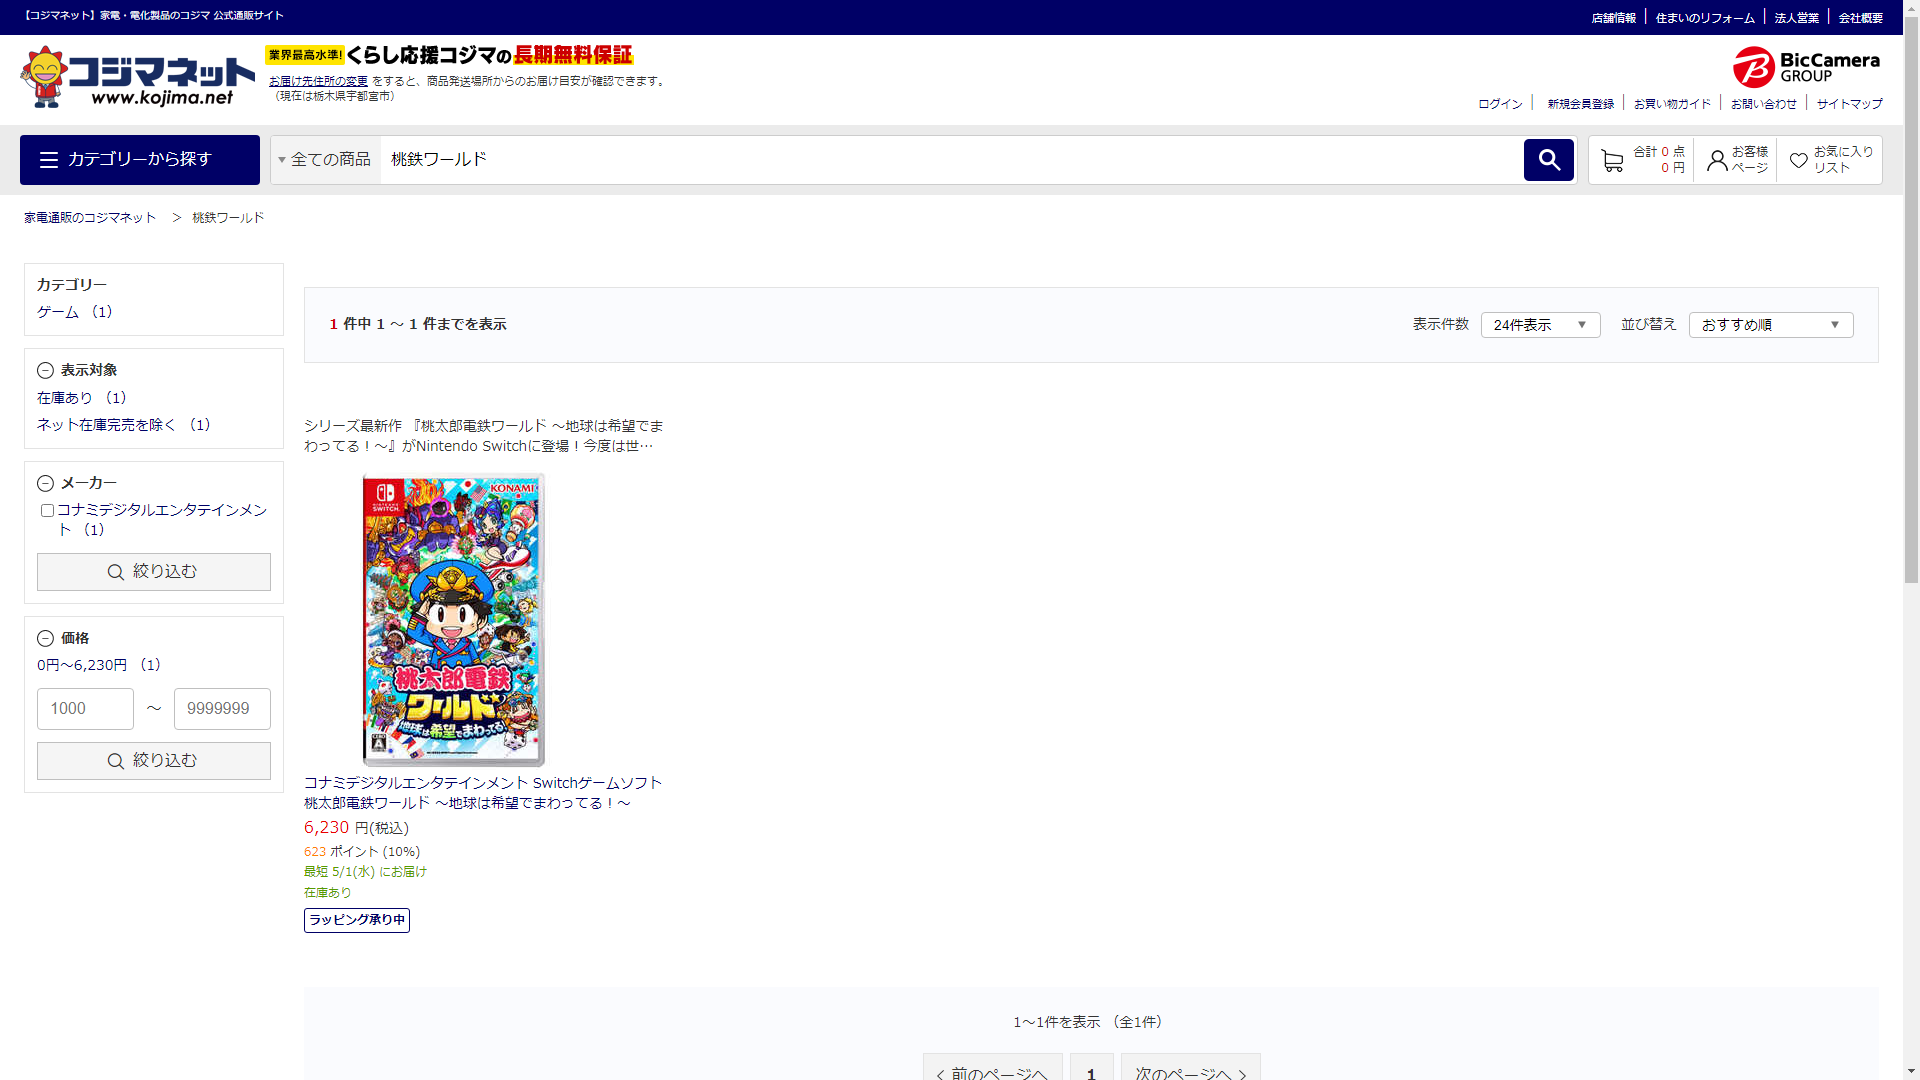Viewport: 1920px width, 1080px height.
Task: Open the 24件表示 display count dropdown
Action: click(1540, 325)
